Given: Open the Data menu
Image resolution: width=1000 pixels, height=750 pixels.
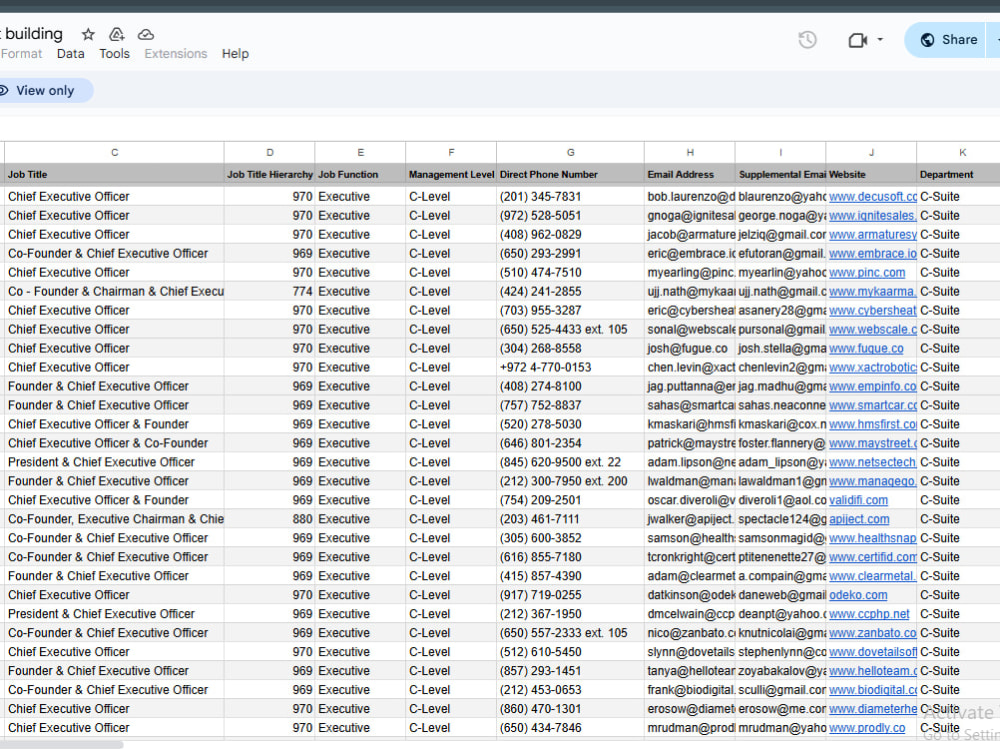Looking at the screenshot, I should point(70,54).
